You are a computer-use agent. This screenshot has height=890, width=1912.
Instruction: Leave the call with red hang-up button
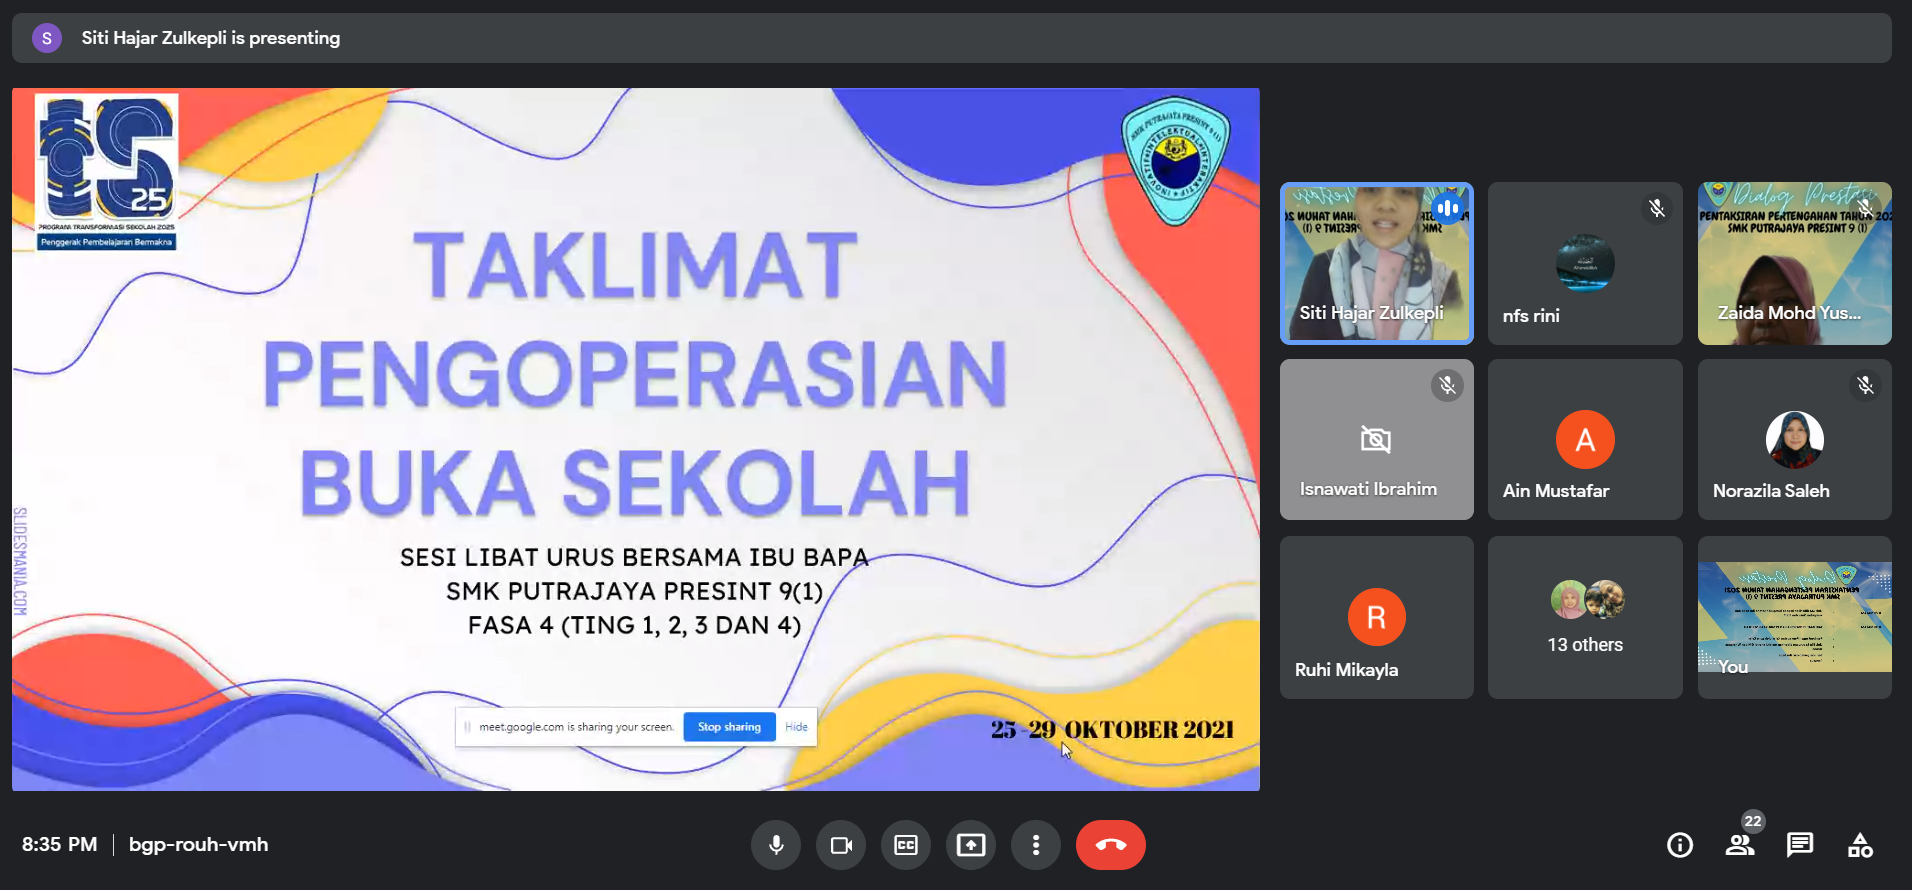(1110, 845)
